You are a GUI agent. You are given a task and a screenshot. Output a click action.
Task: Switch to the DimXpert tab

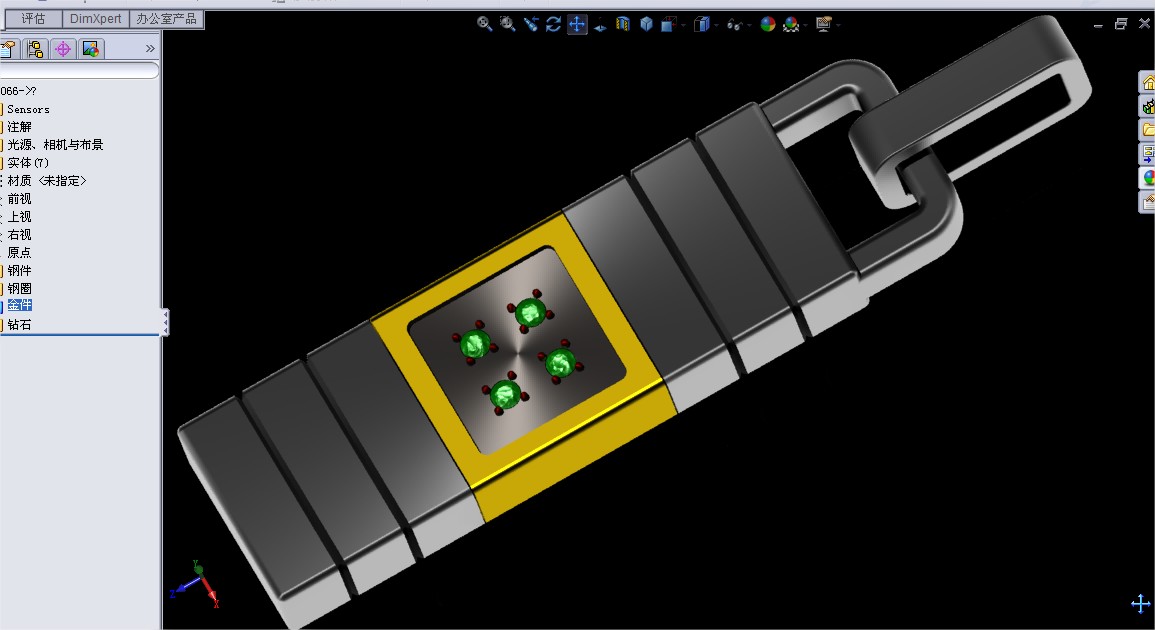96,18
